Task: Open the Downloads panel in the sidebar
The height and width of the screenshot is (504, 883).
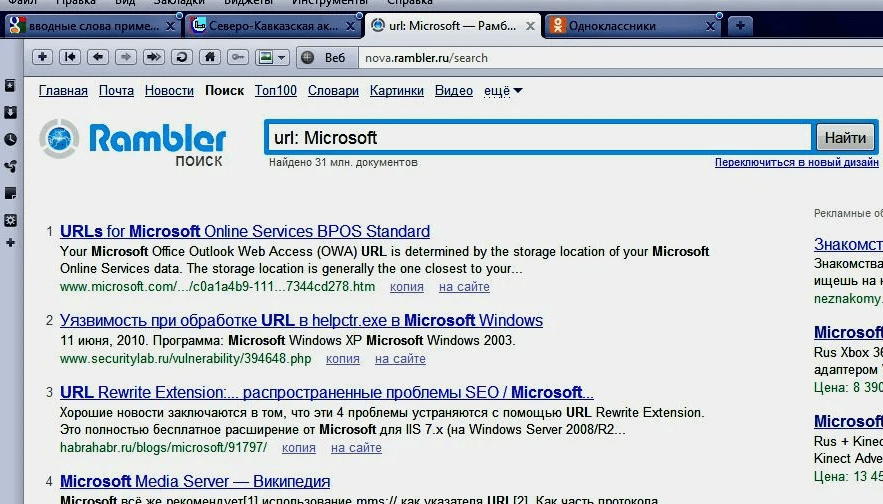Action: pyautogui.click(x=10, y=112)
